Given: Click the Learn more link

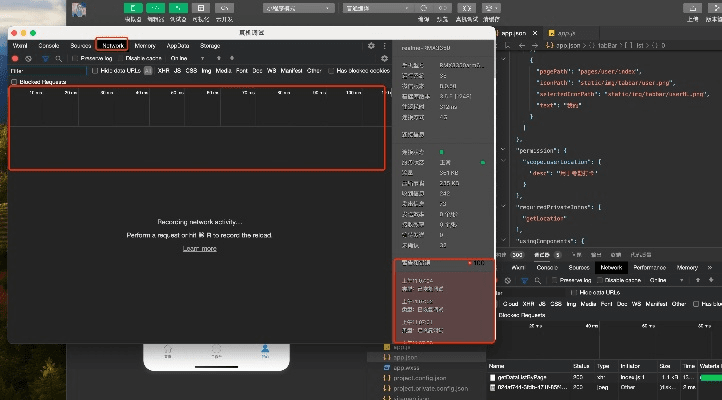Looking at the screenshot, I should [199, 248].
